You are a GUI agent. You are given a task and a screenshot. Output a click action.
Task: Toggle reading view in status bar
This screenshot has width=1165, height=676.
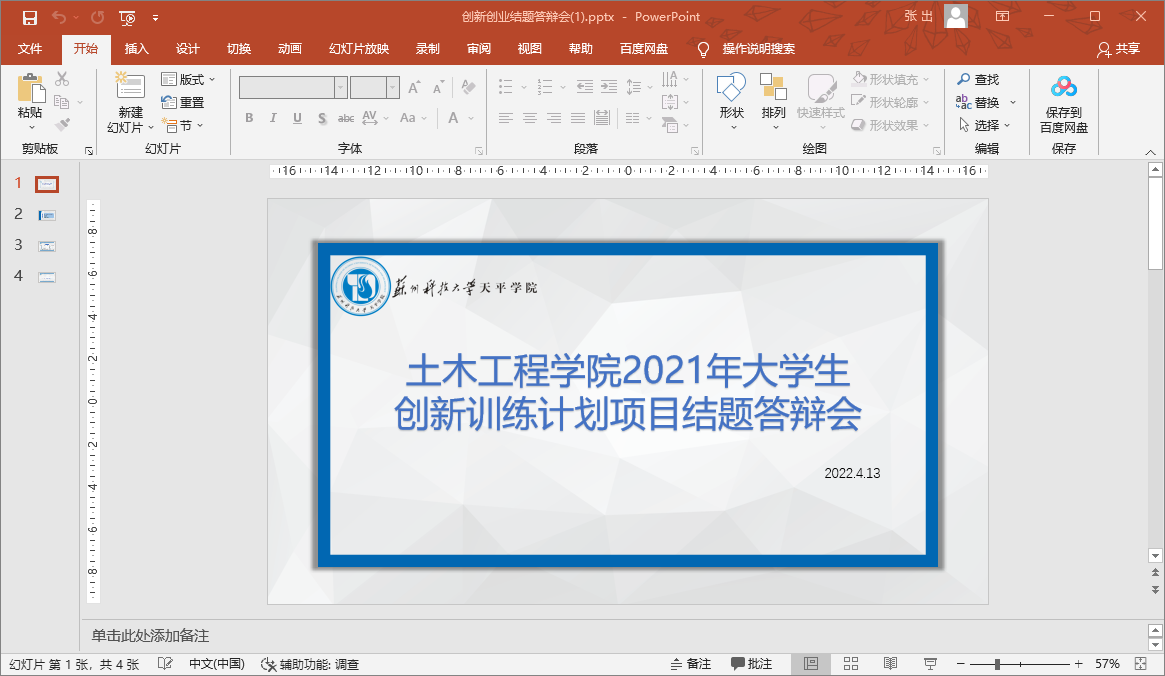click(890, 664)
